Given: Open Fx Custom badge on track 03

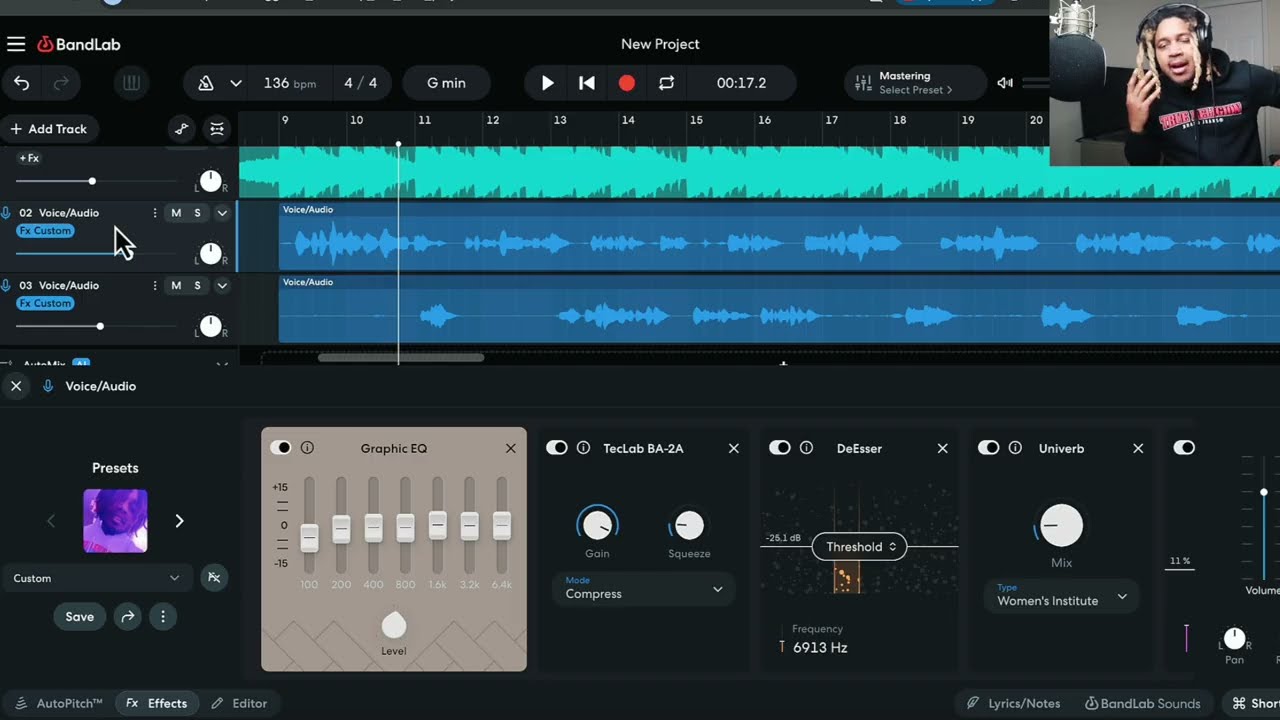Looking at the screenshot, I should click(45, 303).
